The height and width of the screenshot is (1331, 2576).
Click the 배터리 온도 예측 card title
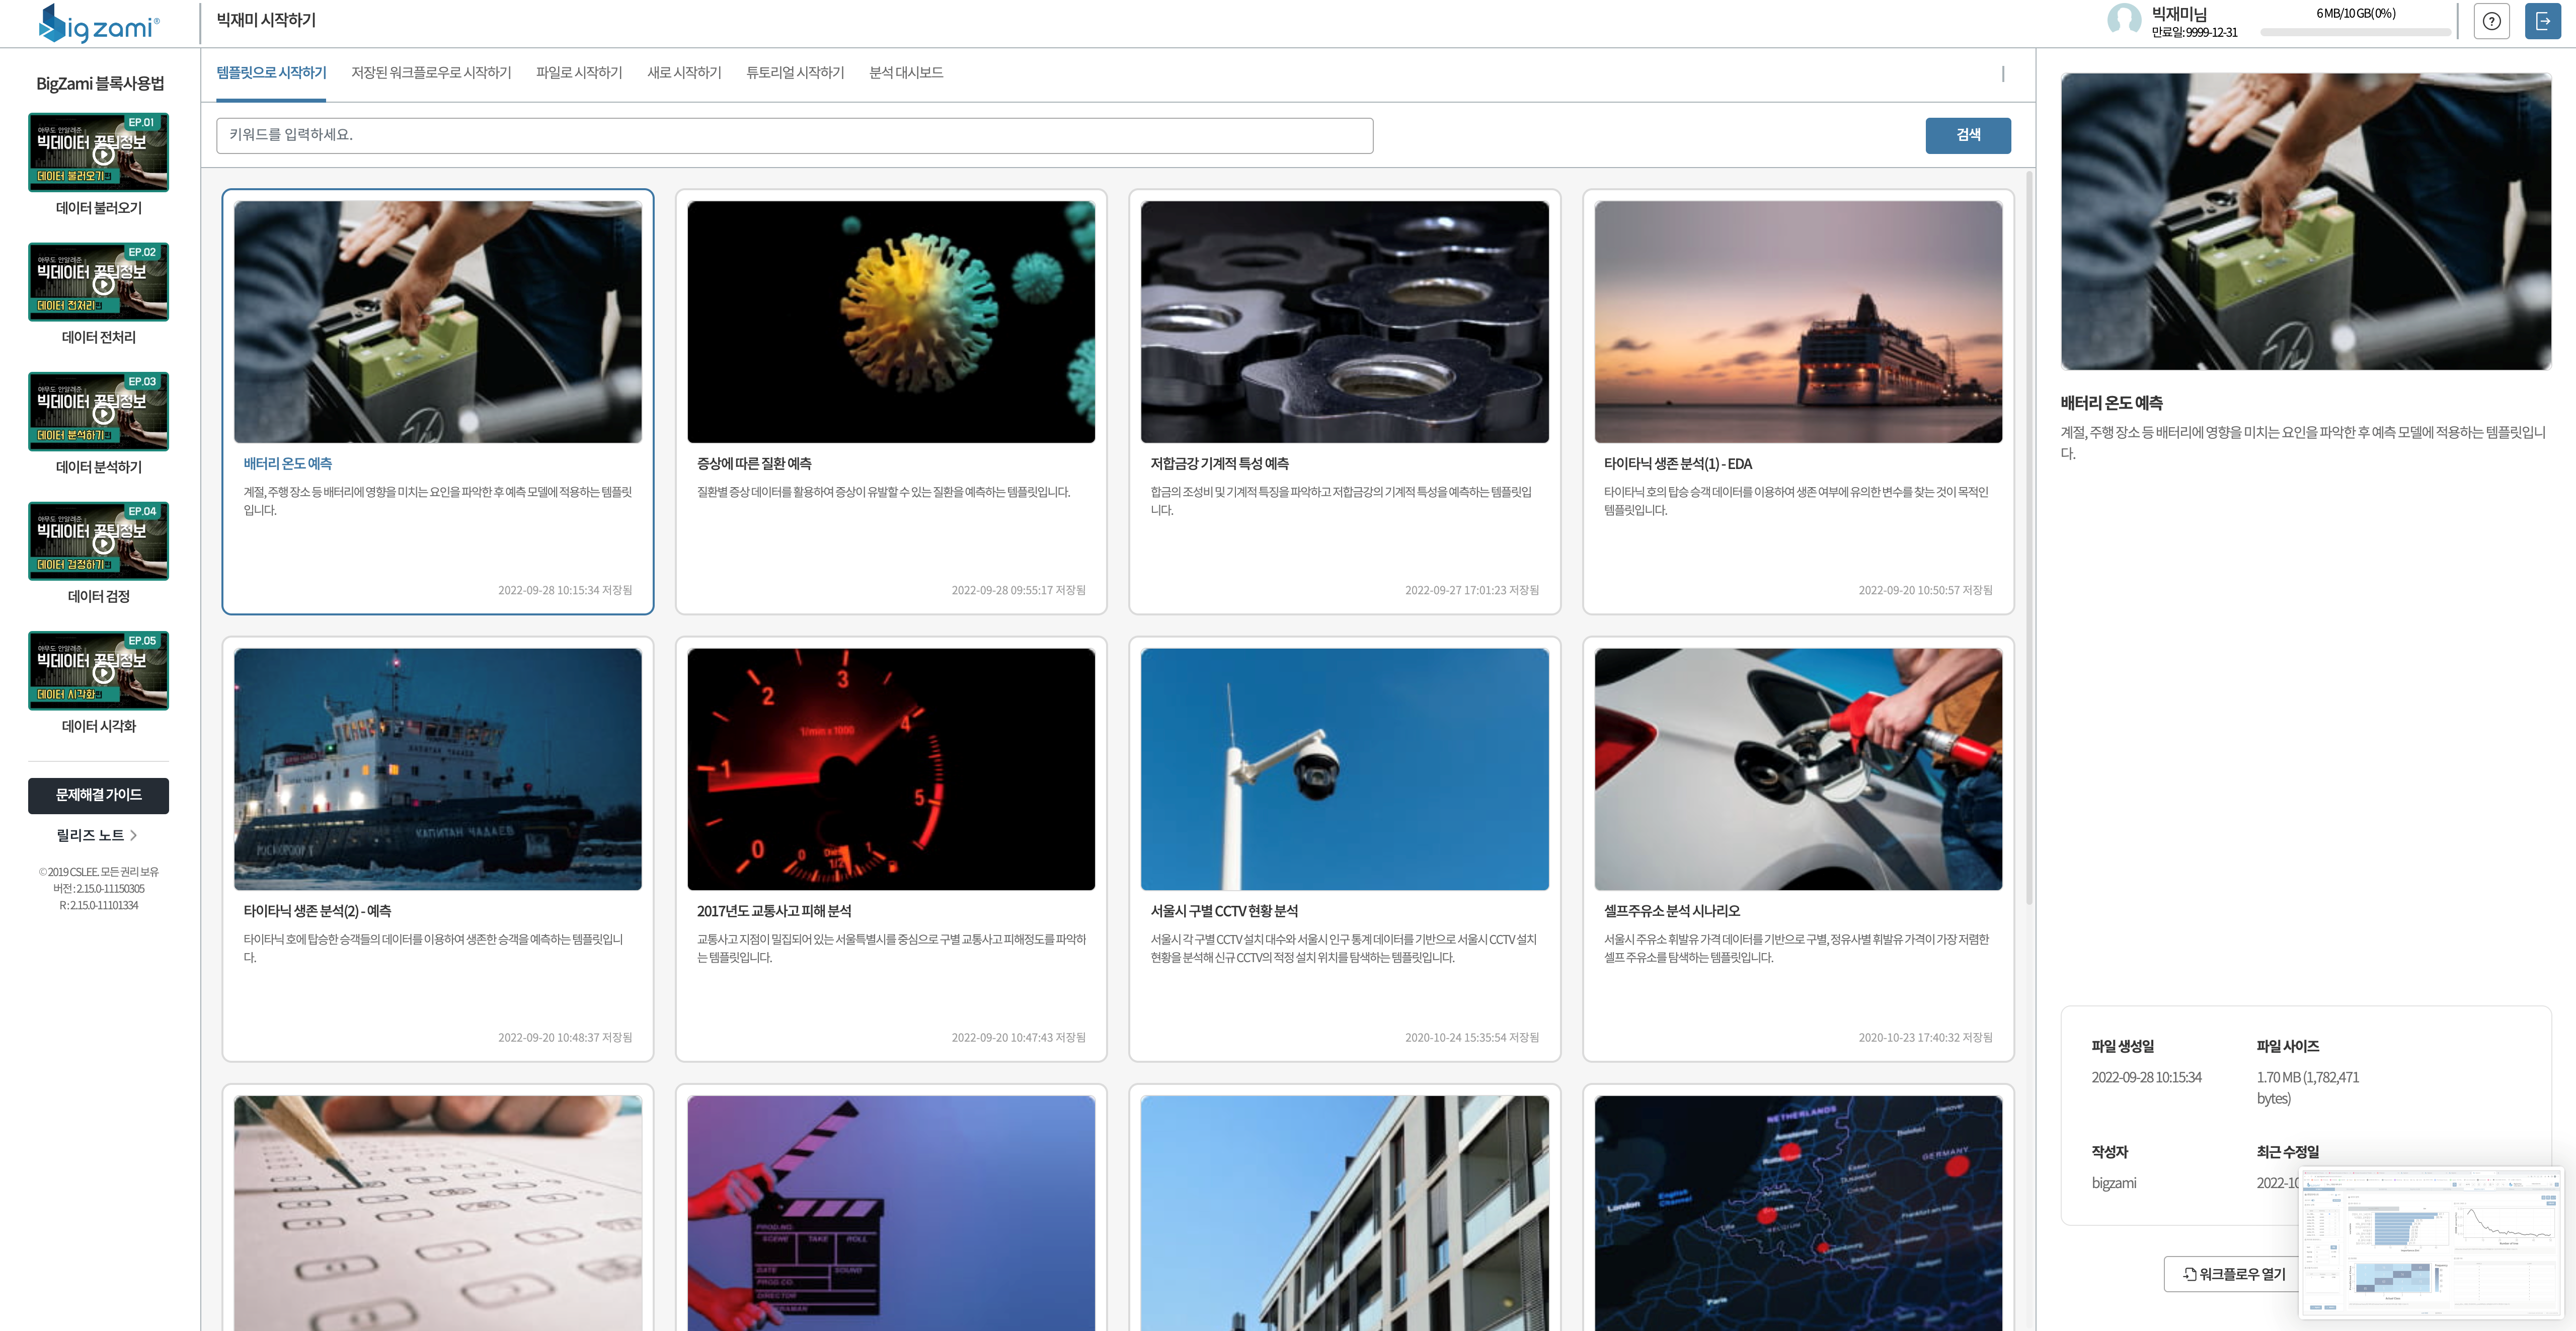coord(288,464)
